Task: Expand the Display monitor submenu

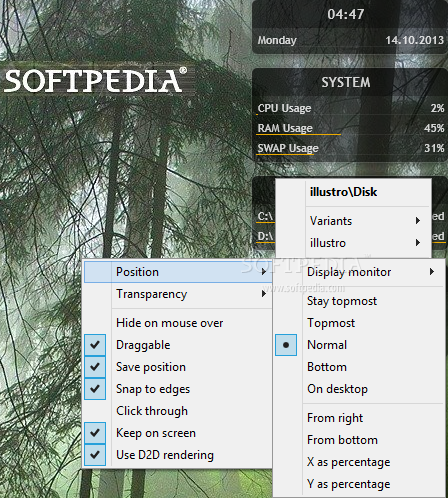Action: point(360,272)
